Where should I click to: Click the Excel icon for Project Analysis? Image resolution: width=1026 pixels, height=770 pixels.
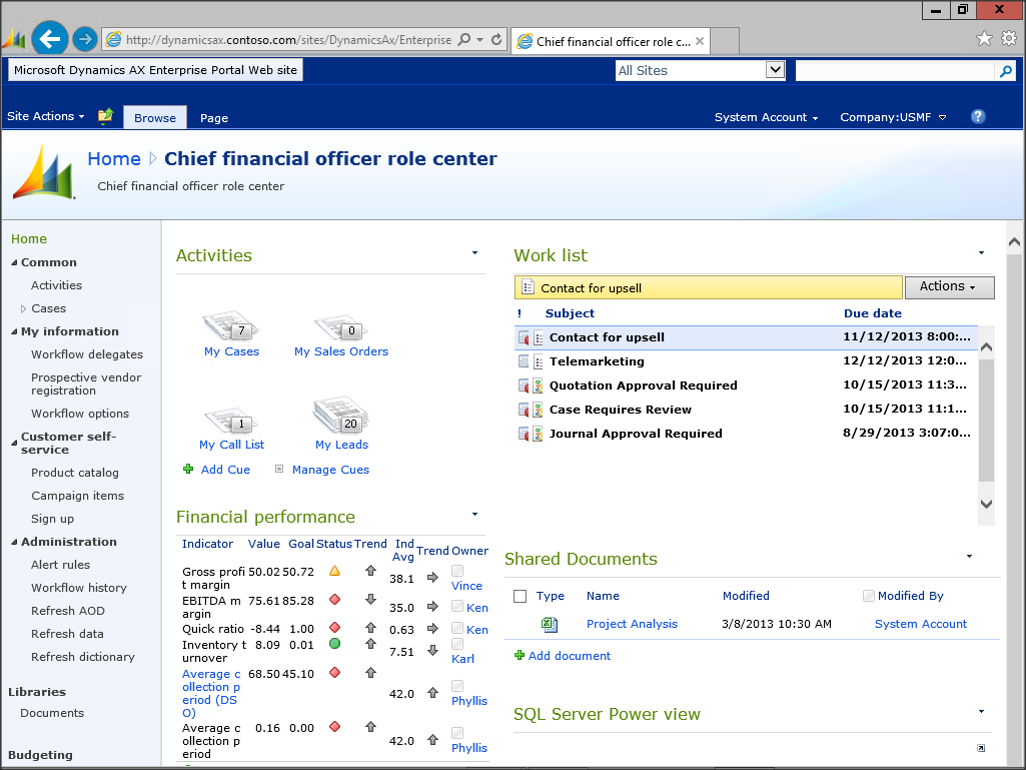pos(549,624)
